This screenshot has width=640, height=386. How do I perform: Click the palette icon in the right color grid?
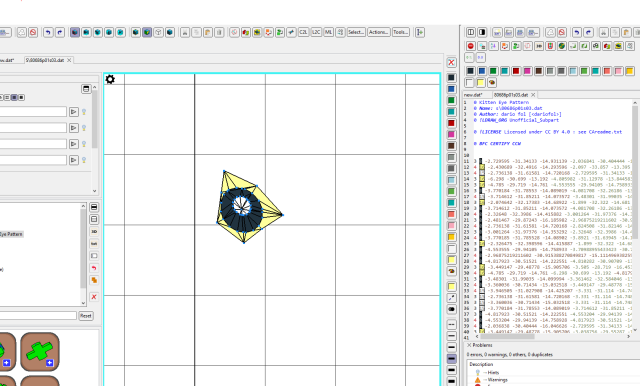coord(492,83)
